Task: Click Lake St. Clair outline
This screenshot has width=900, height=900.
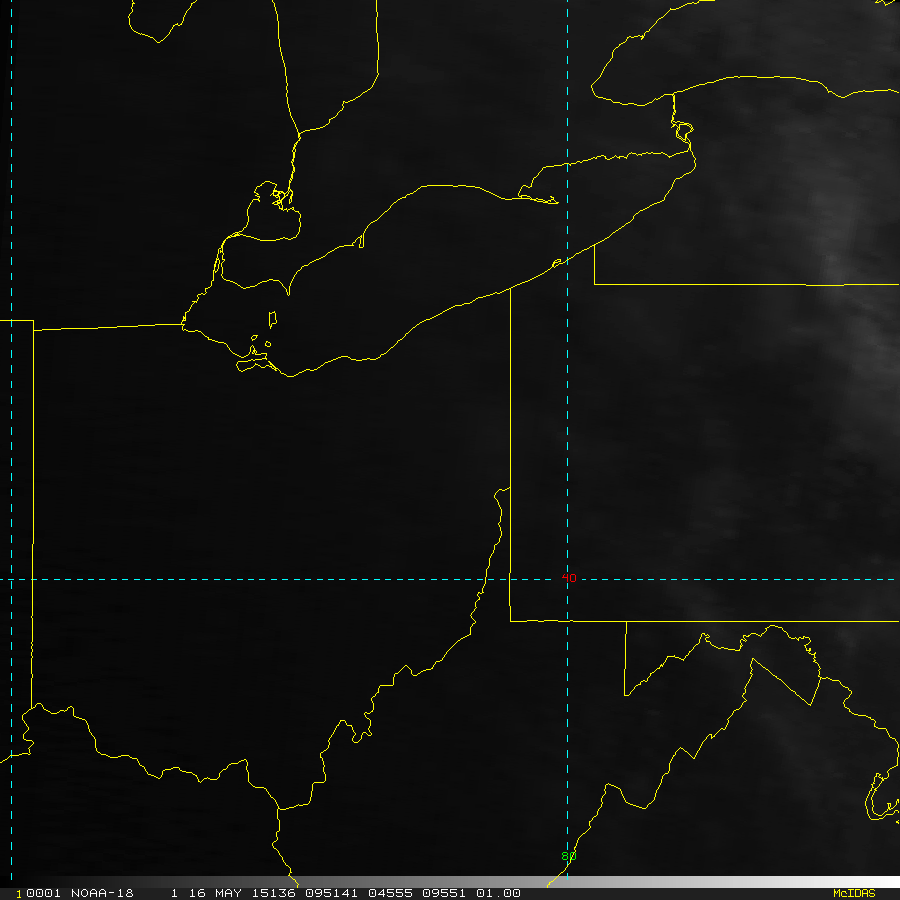Action: coord(273,213)
